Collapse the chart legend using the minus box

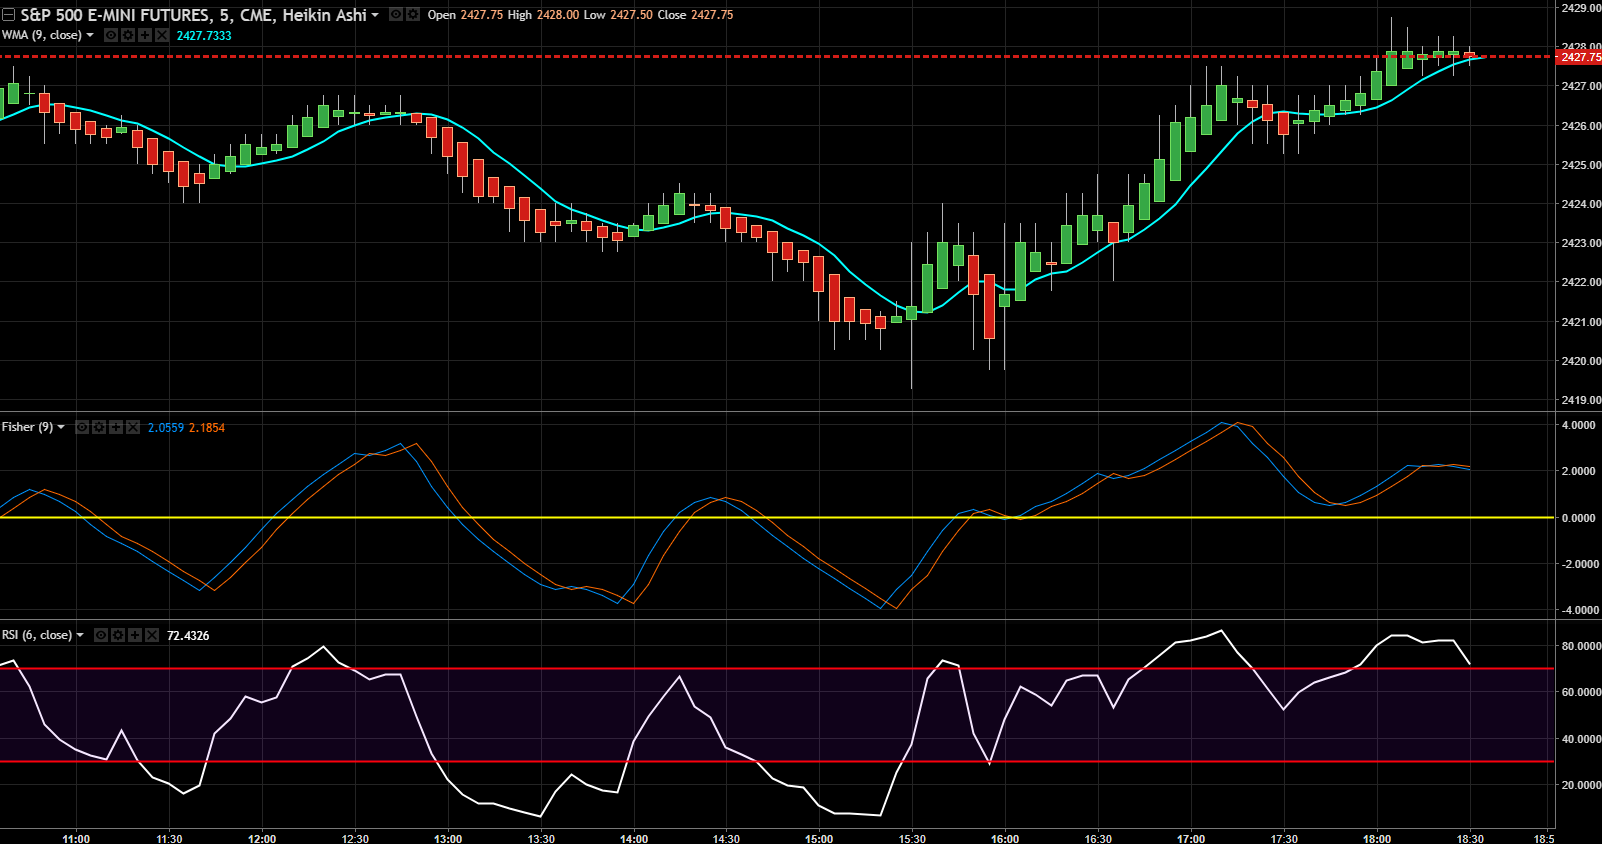[9, 15]
